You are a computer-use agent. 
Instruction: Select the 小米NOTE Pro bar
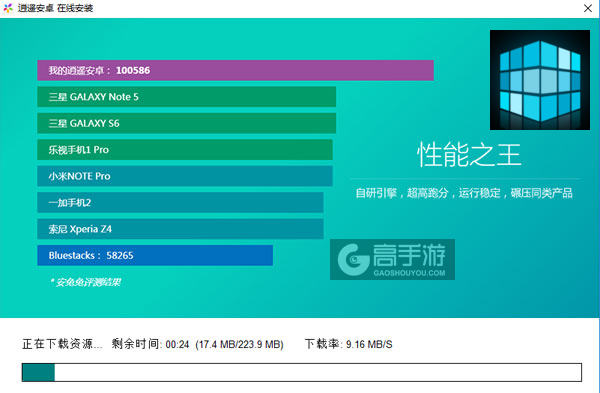(x=185, y=176)
